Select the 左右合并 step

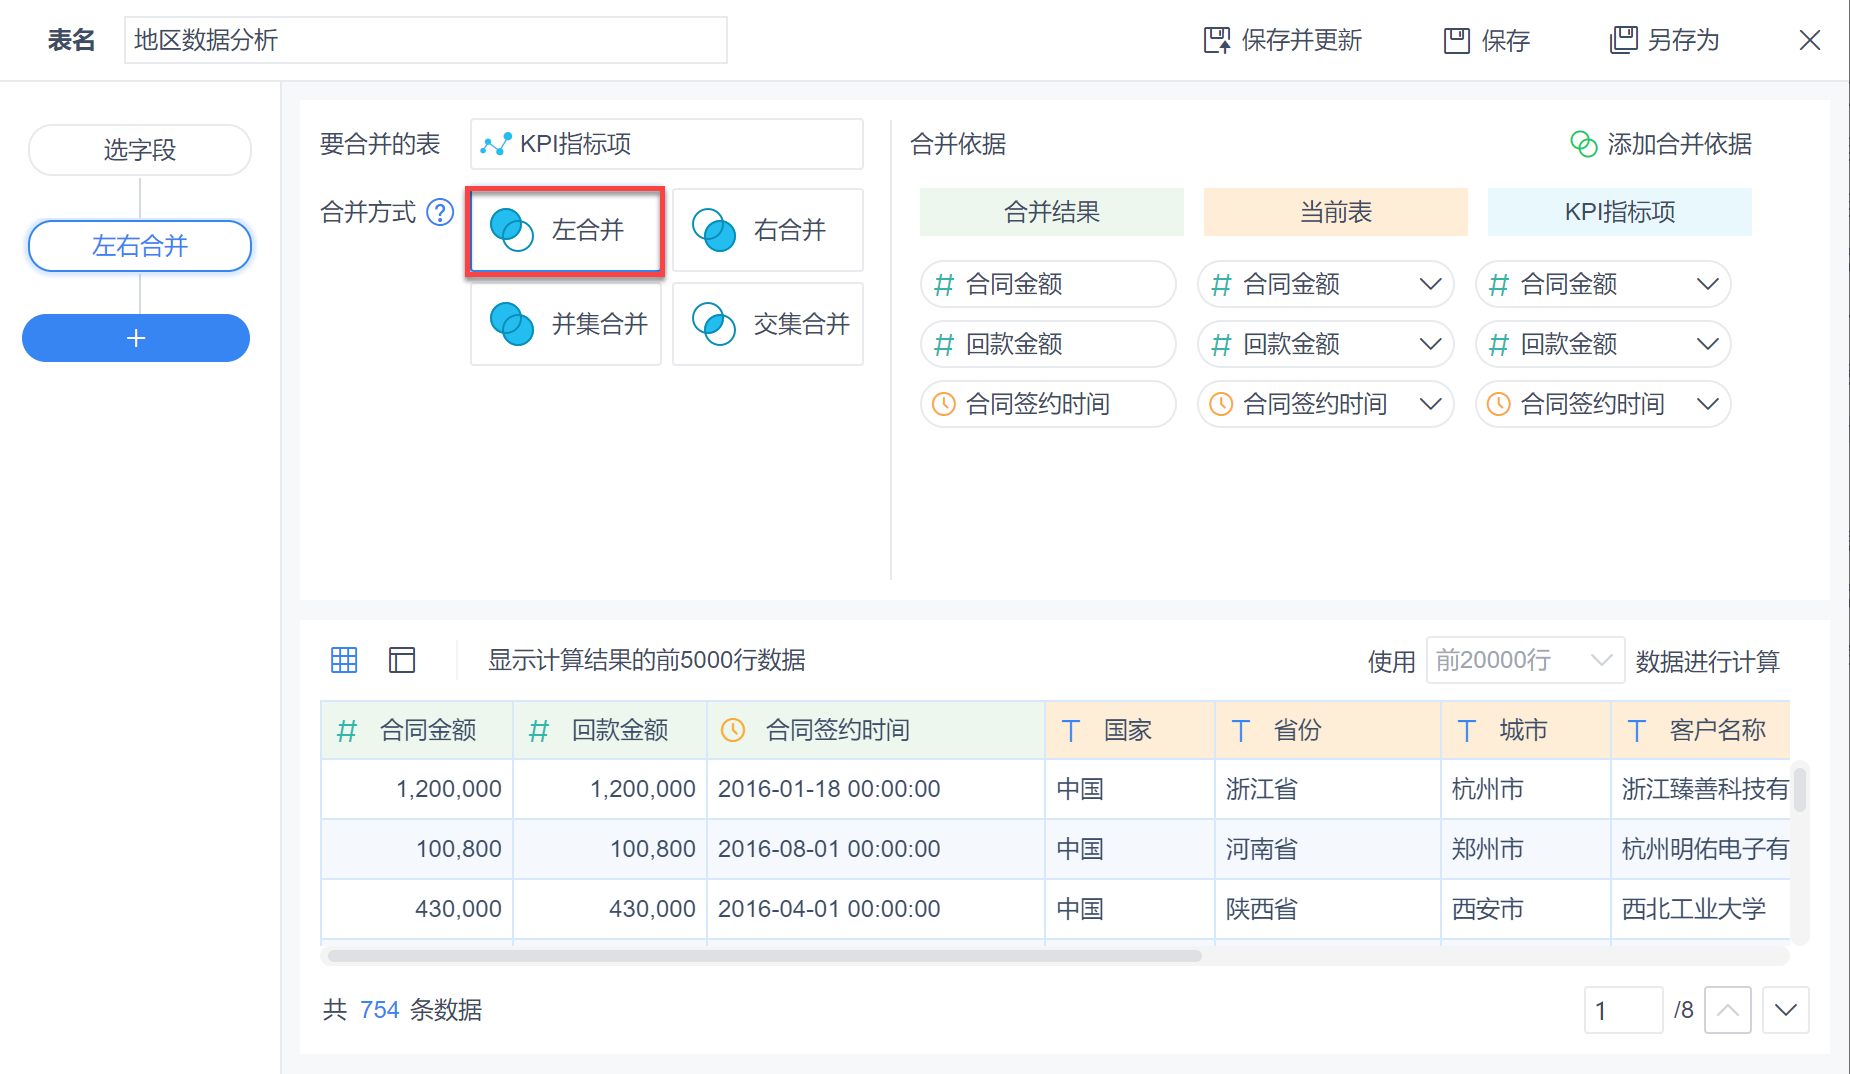(x=140, y=246)
